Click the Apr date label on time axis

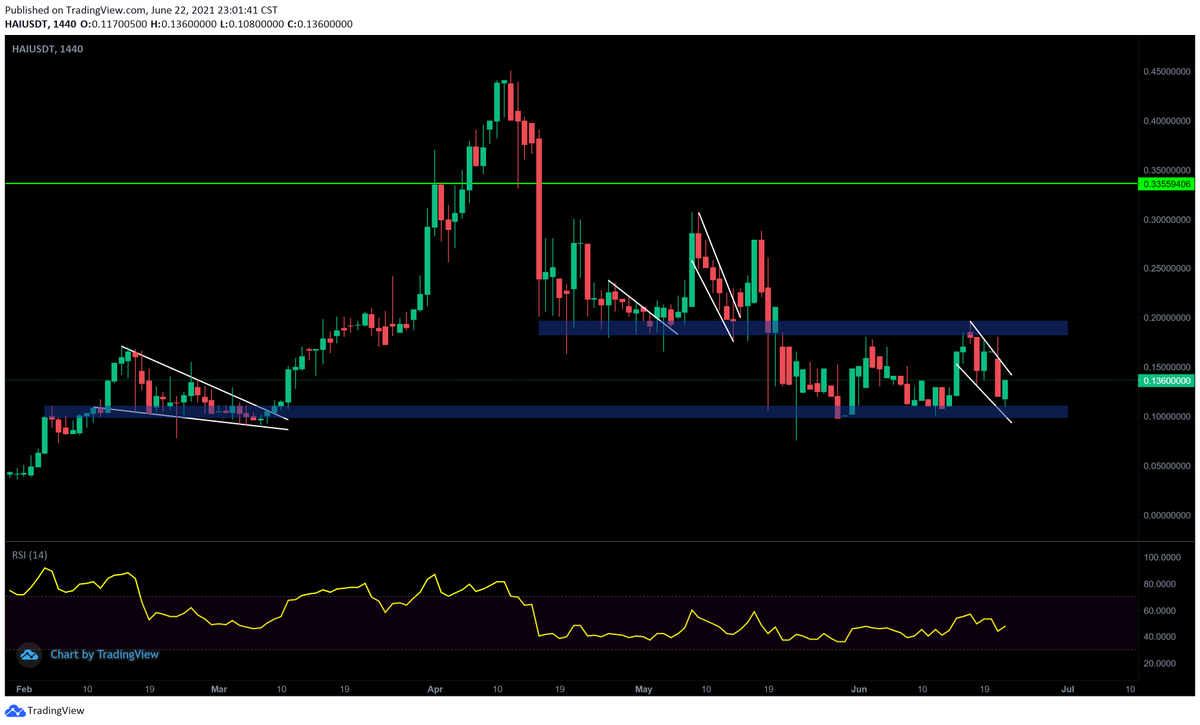coord(434,689)
